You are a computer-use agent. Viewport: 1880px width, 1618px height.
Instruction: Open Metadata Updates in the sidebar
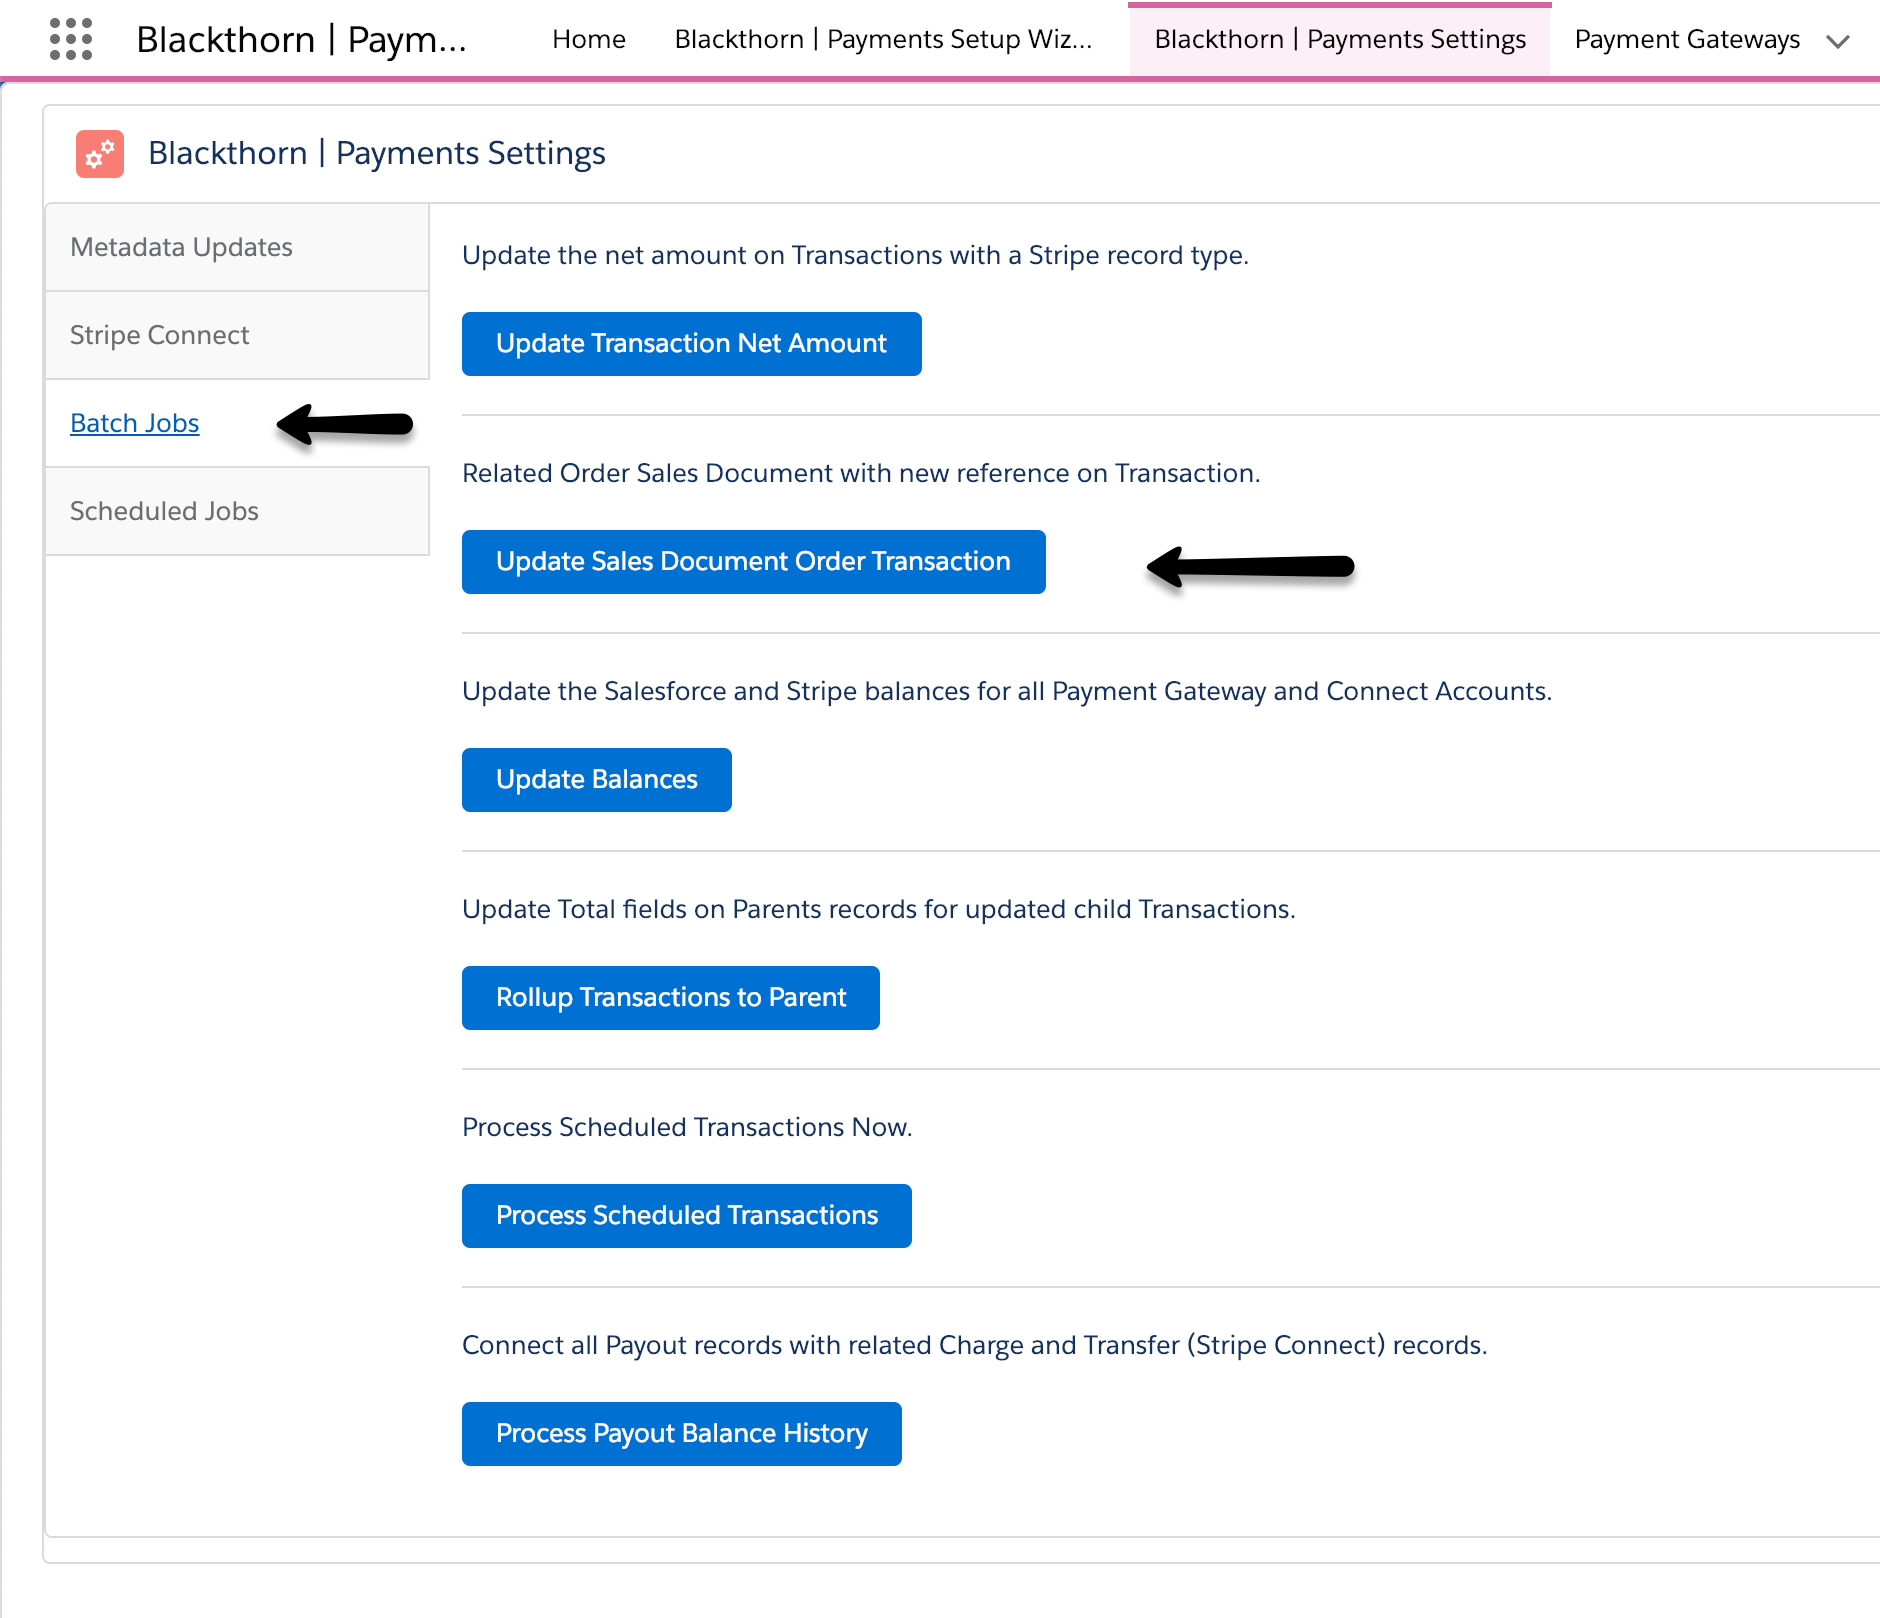click(237, 247)
